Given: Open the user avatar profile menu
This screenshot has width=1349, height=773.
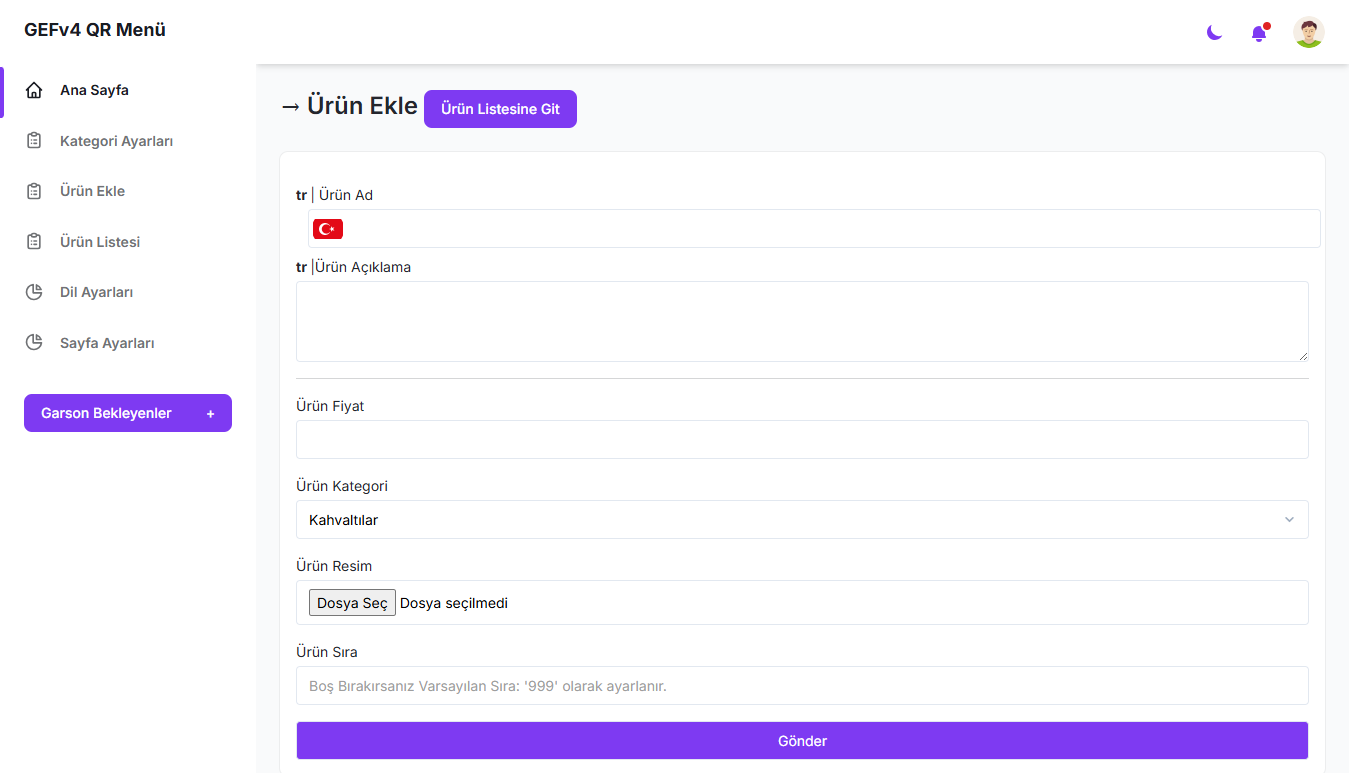Looking at the screenshot, I should (1308, 32).
